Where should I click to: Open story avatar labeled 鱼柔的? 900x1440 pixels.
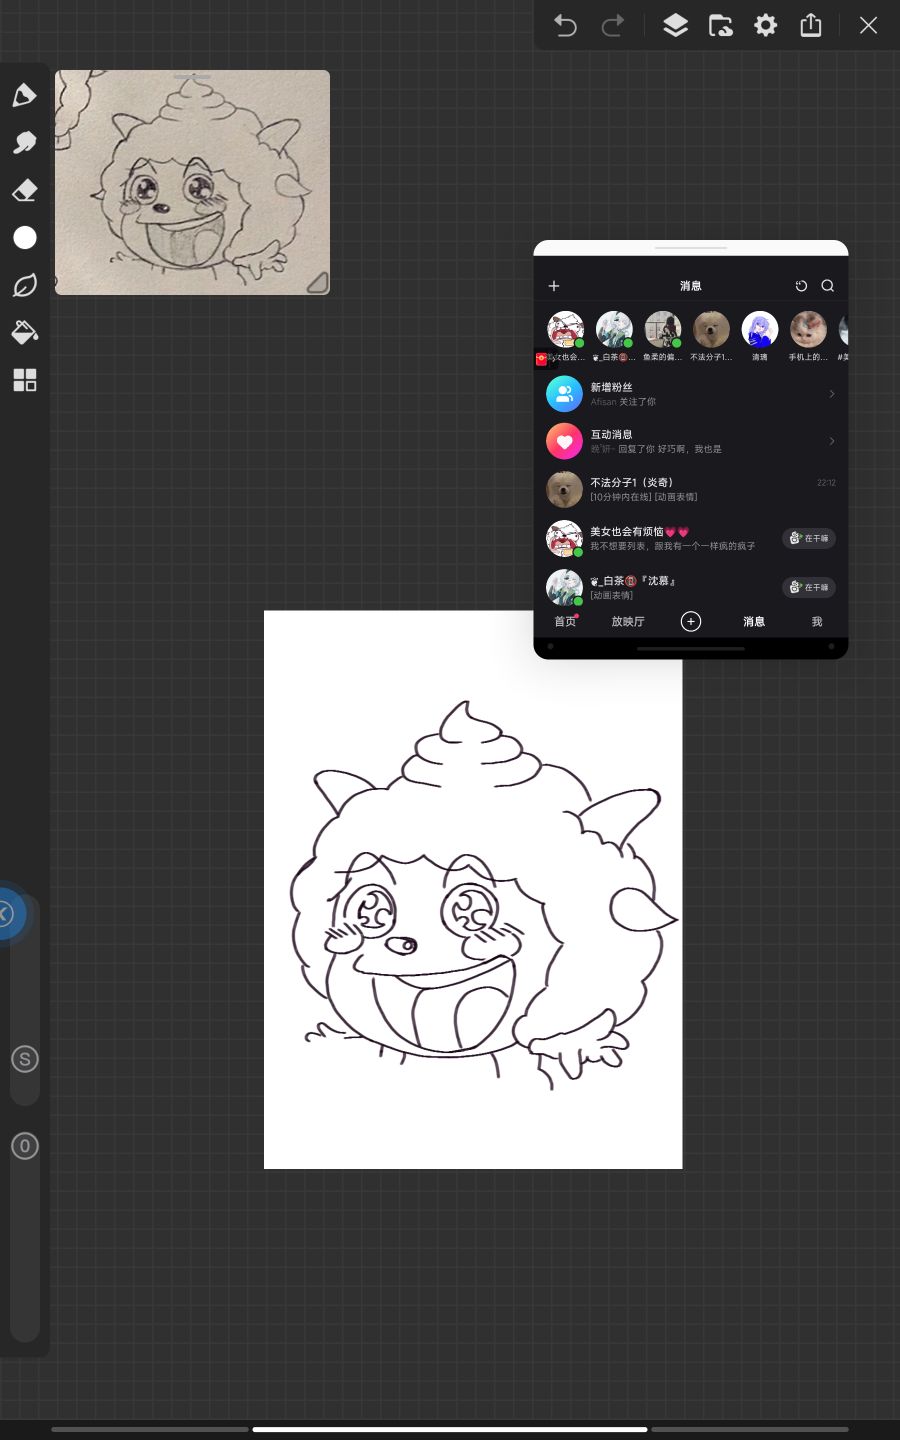[662, 329]
